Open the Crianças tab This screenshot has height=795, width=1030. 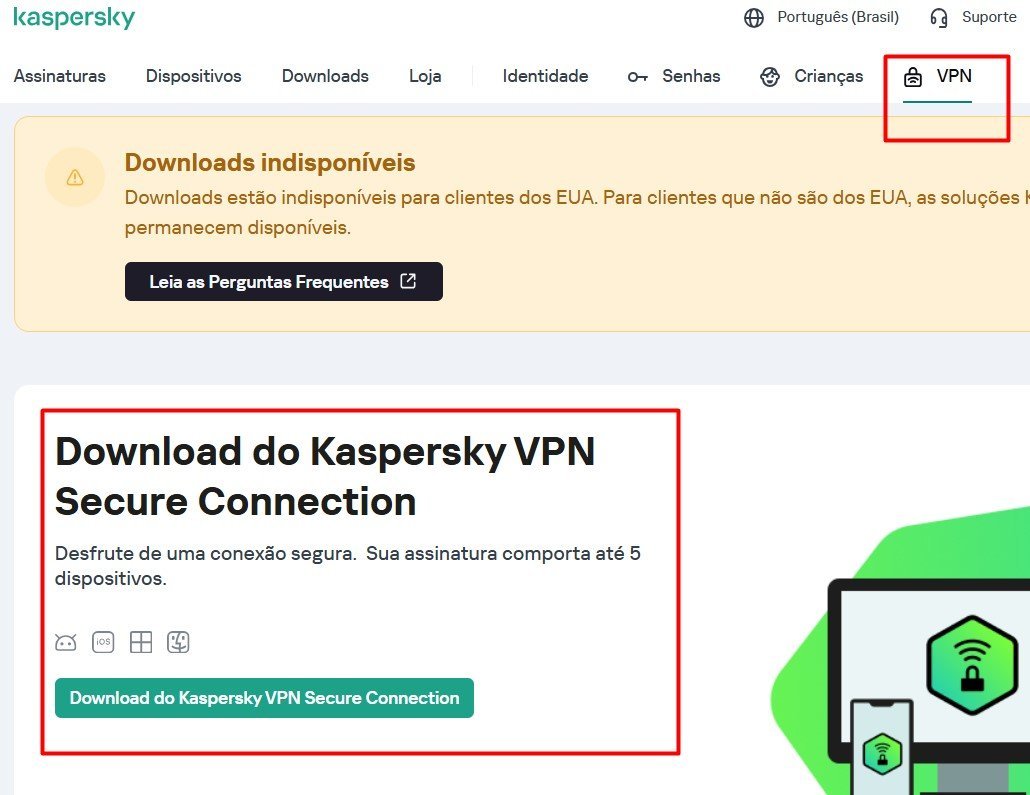coord(828,76)
